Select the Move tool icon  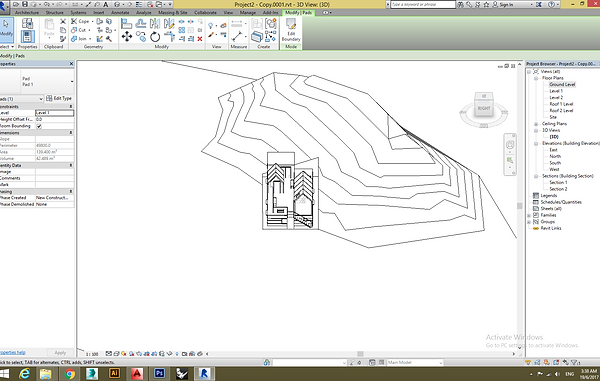click(127, 37)
